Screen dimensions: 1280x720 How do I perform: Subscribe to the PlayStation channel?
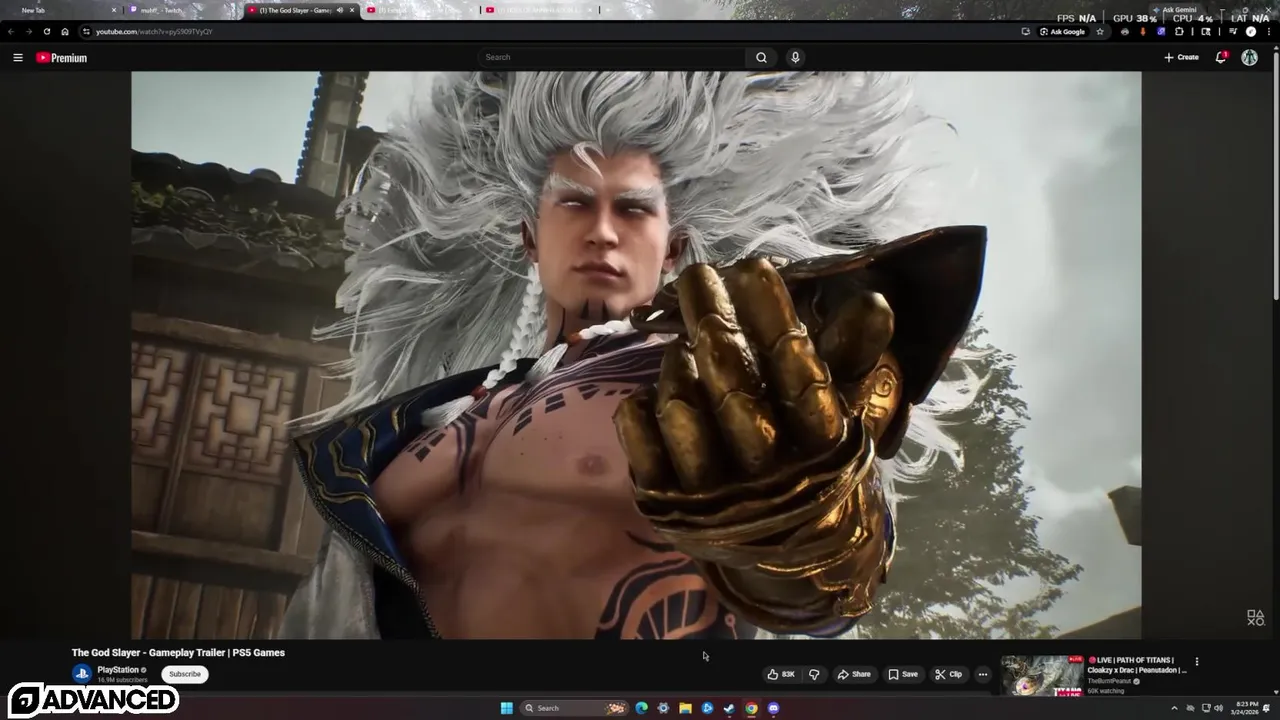pos(185,674)
